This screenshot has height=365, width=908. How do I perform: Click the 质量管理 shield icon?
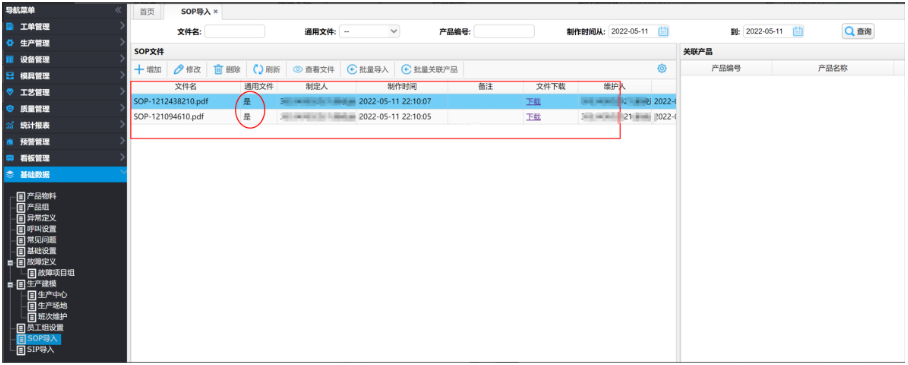[10, 108]
